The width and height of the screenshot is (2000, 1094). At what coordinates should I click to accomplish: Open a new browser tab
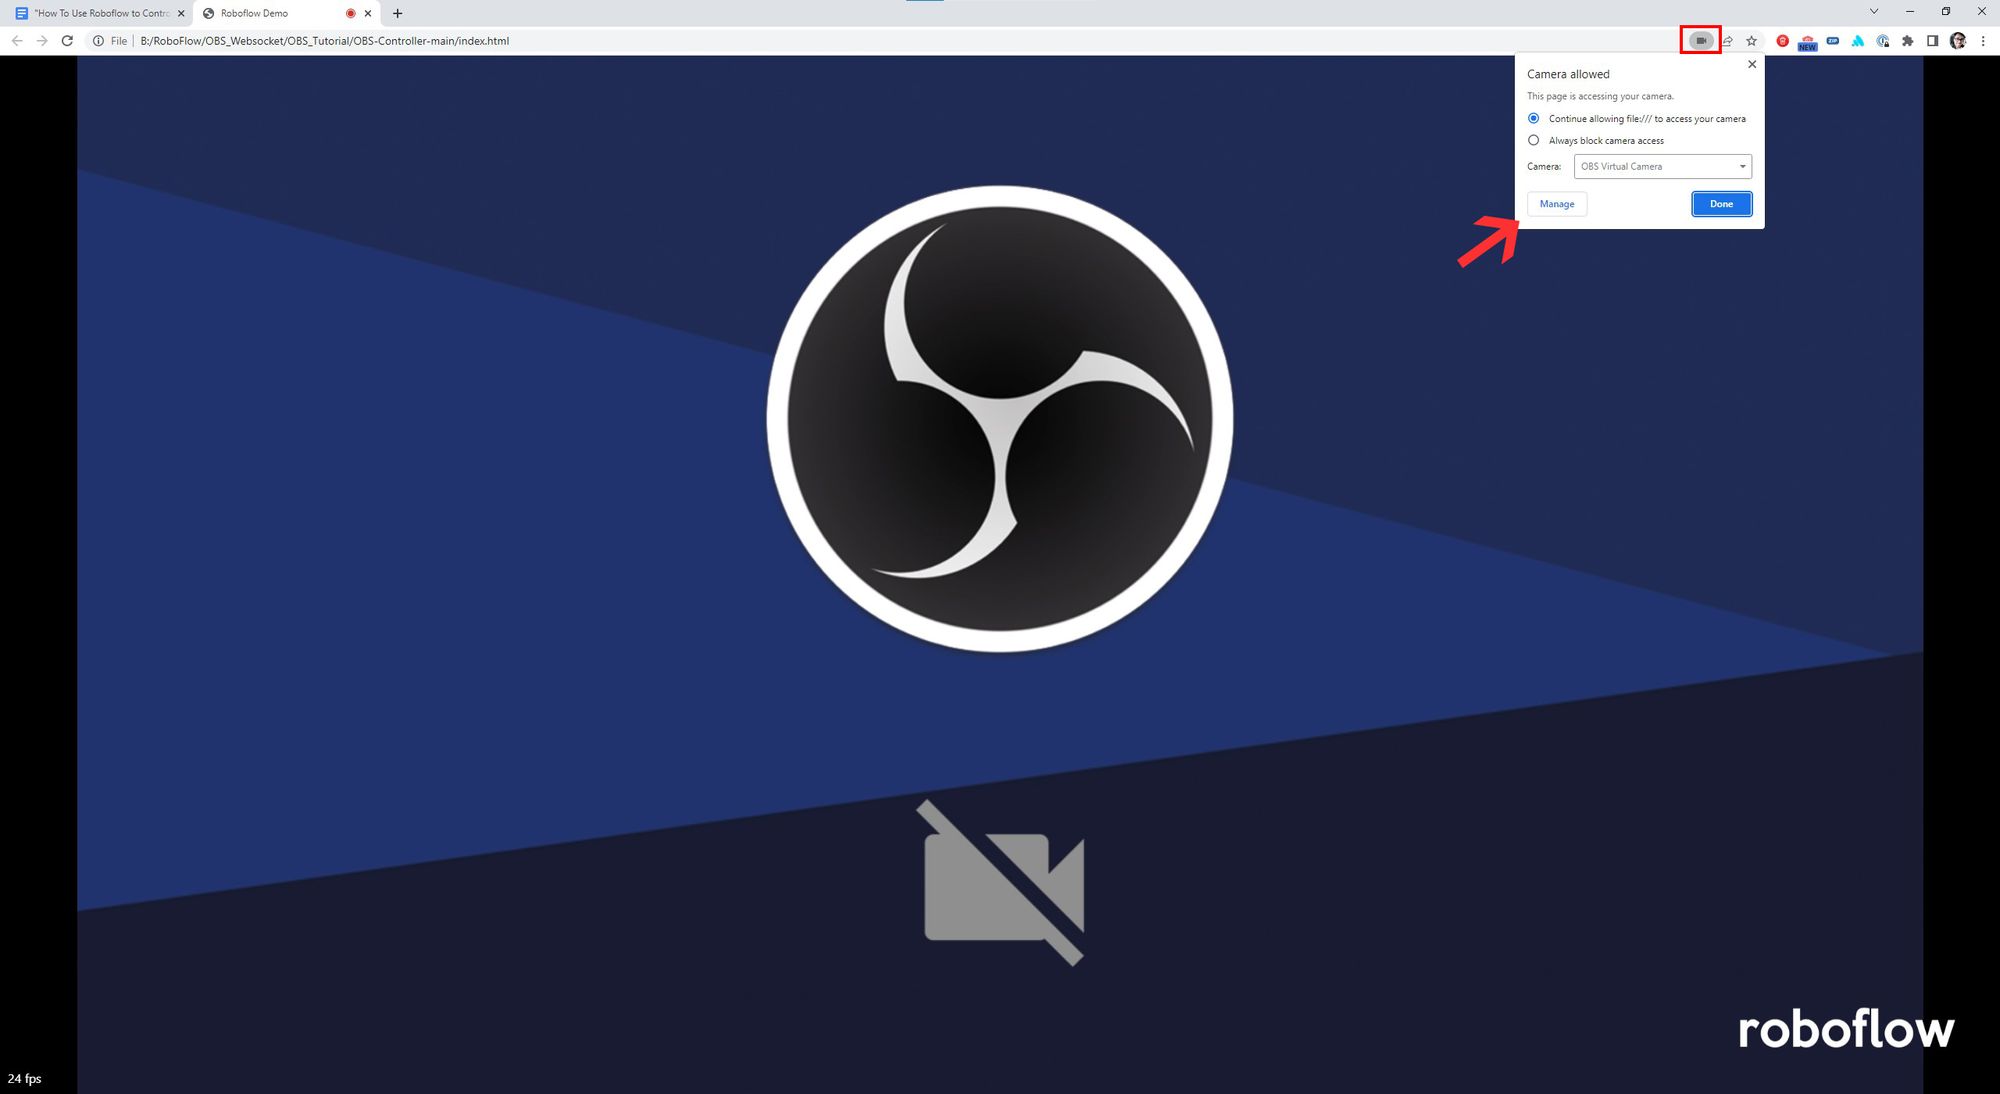[397, 13]
